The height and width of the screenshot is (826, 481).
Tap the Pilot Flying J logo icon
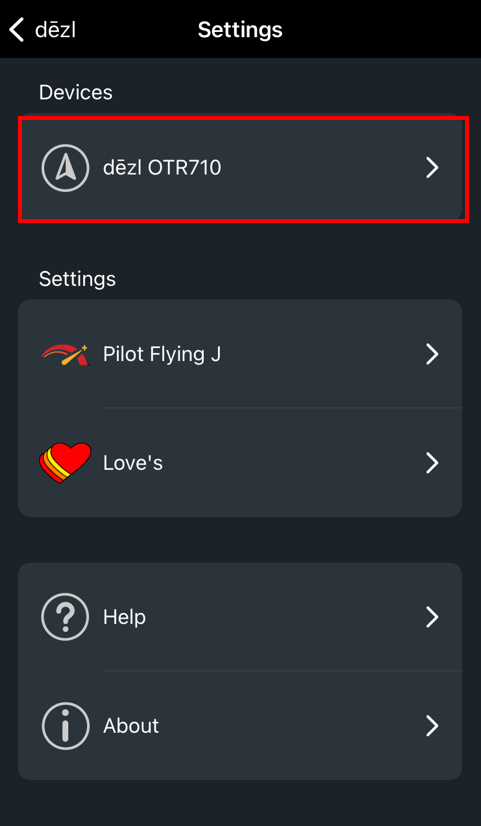(x=65, y=355)
